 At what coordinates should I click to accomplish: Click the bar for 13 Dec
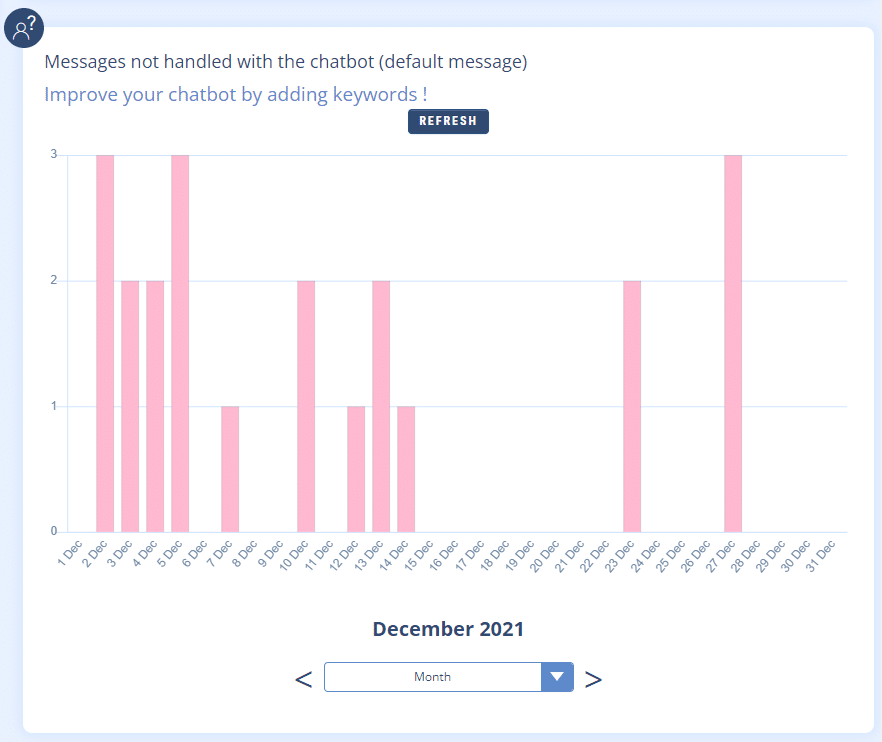coord(381,406)
